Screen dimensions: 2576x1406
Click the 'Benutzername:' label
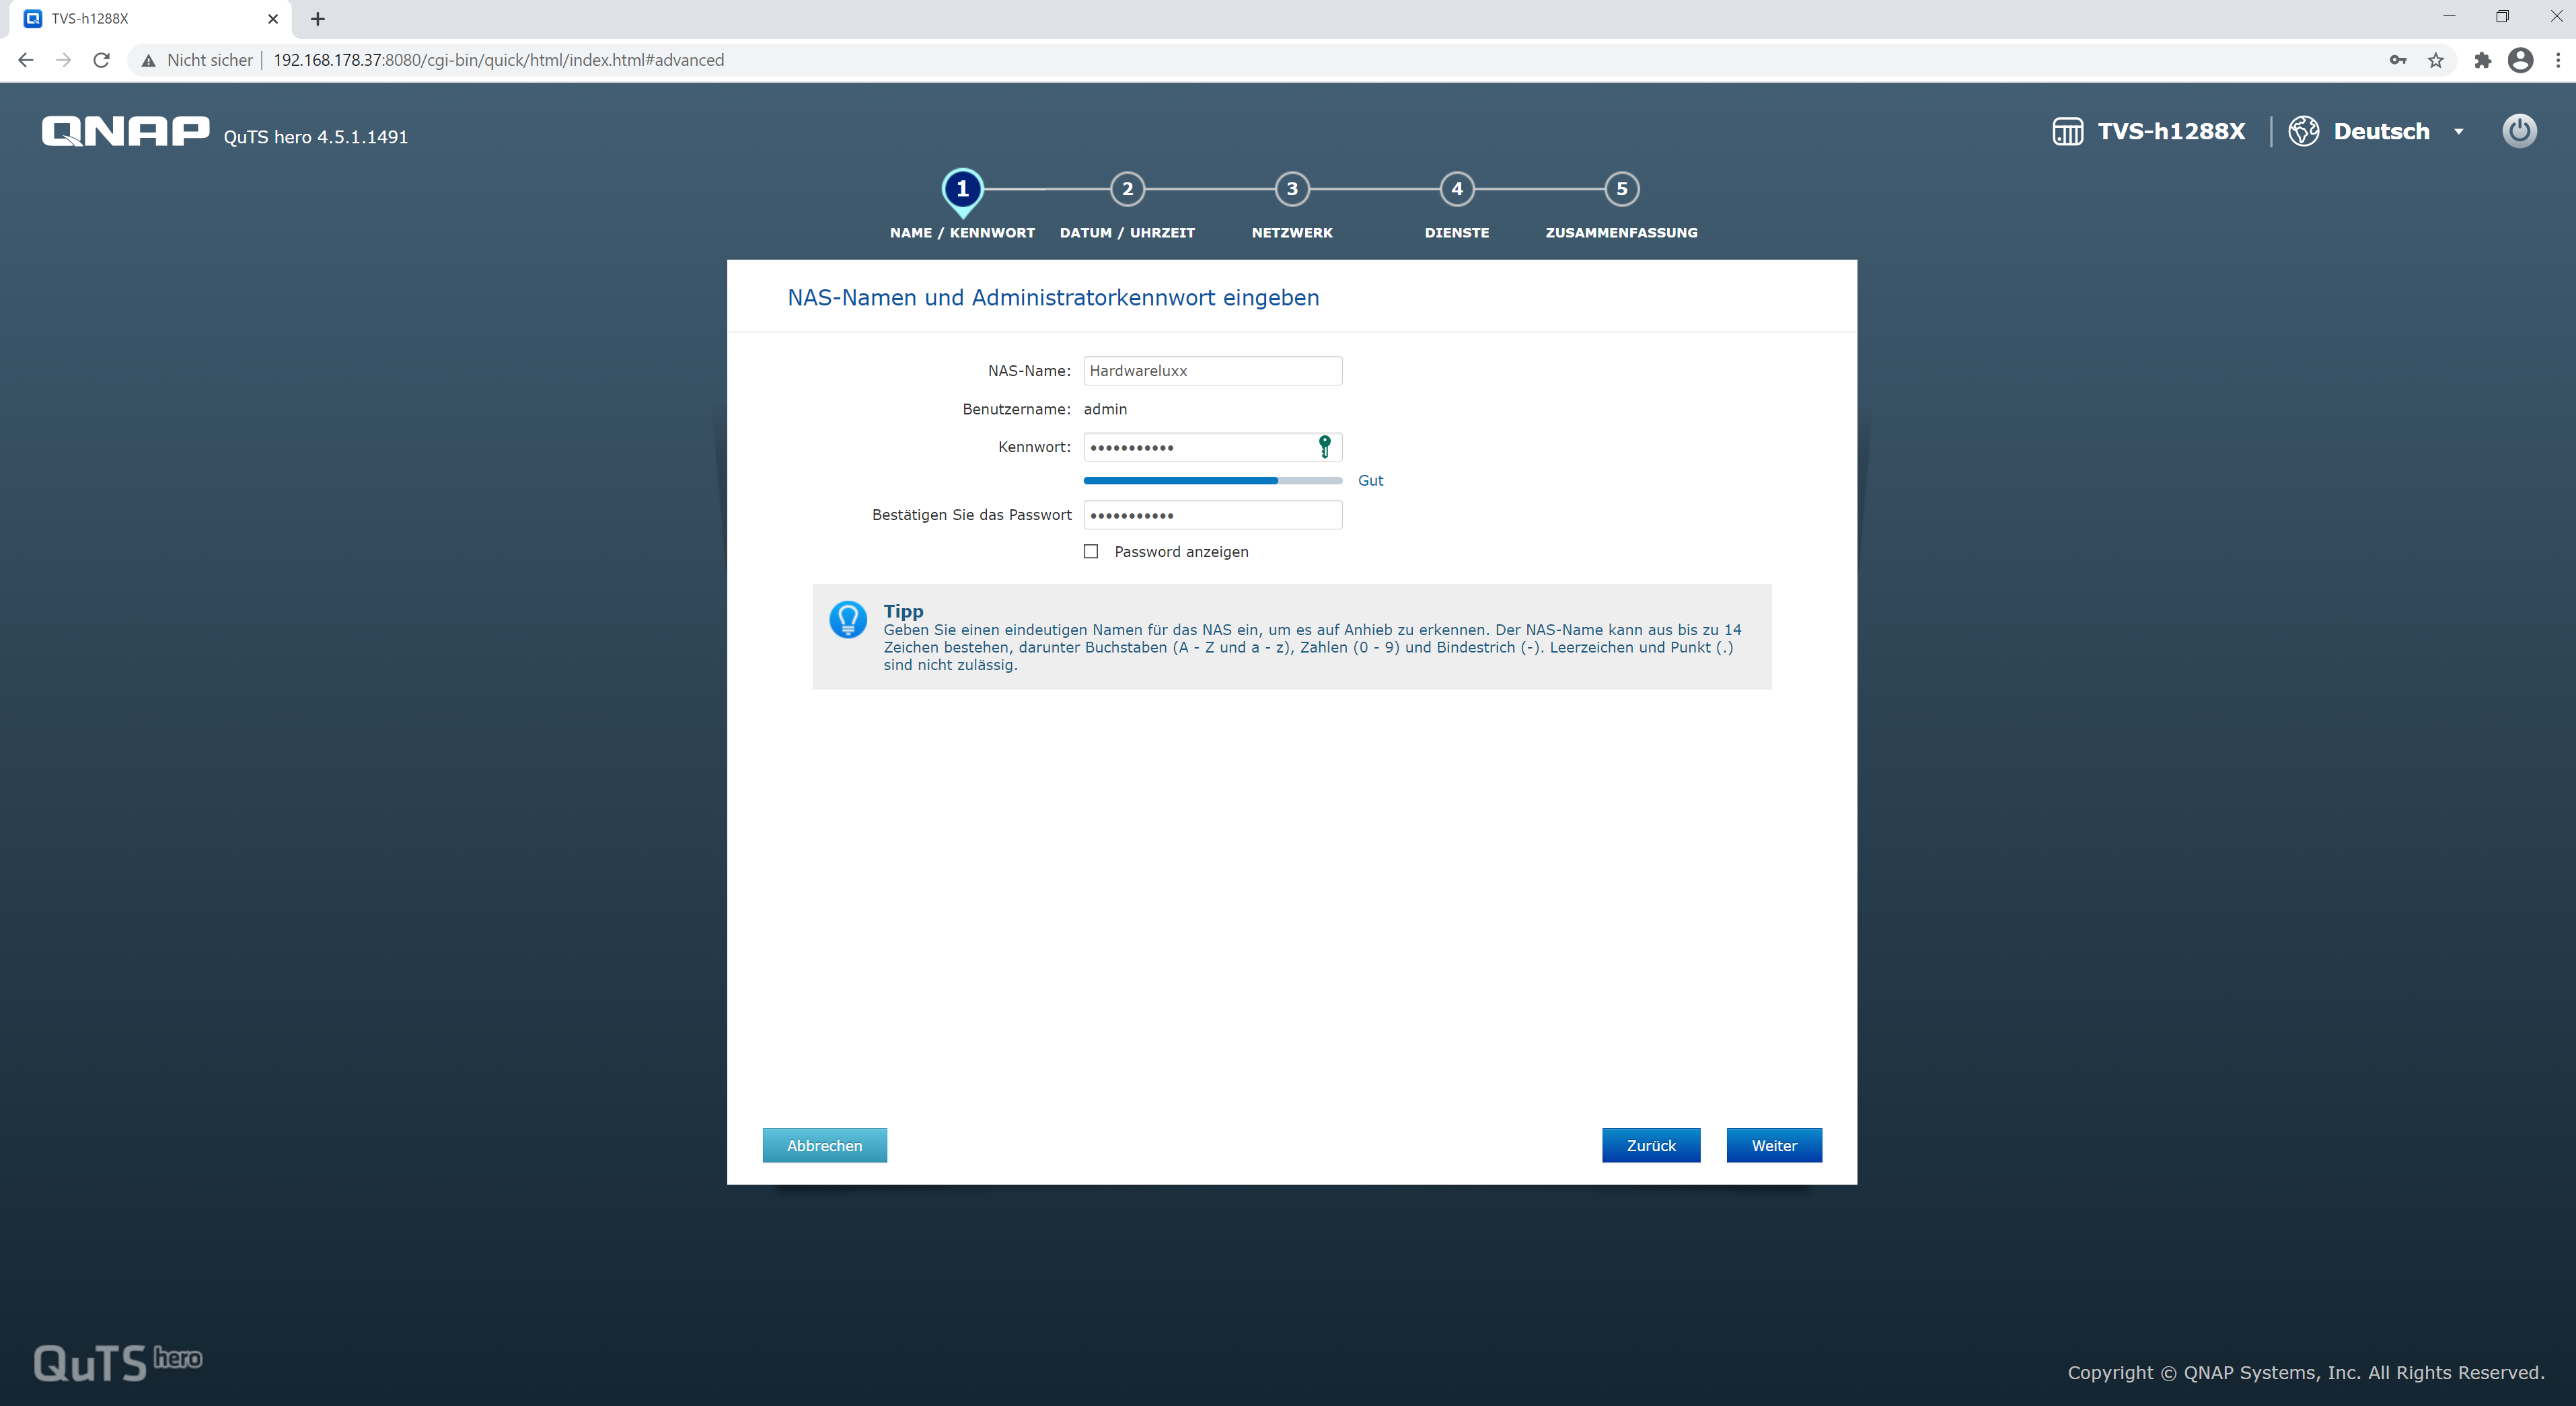(1016, 409)
